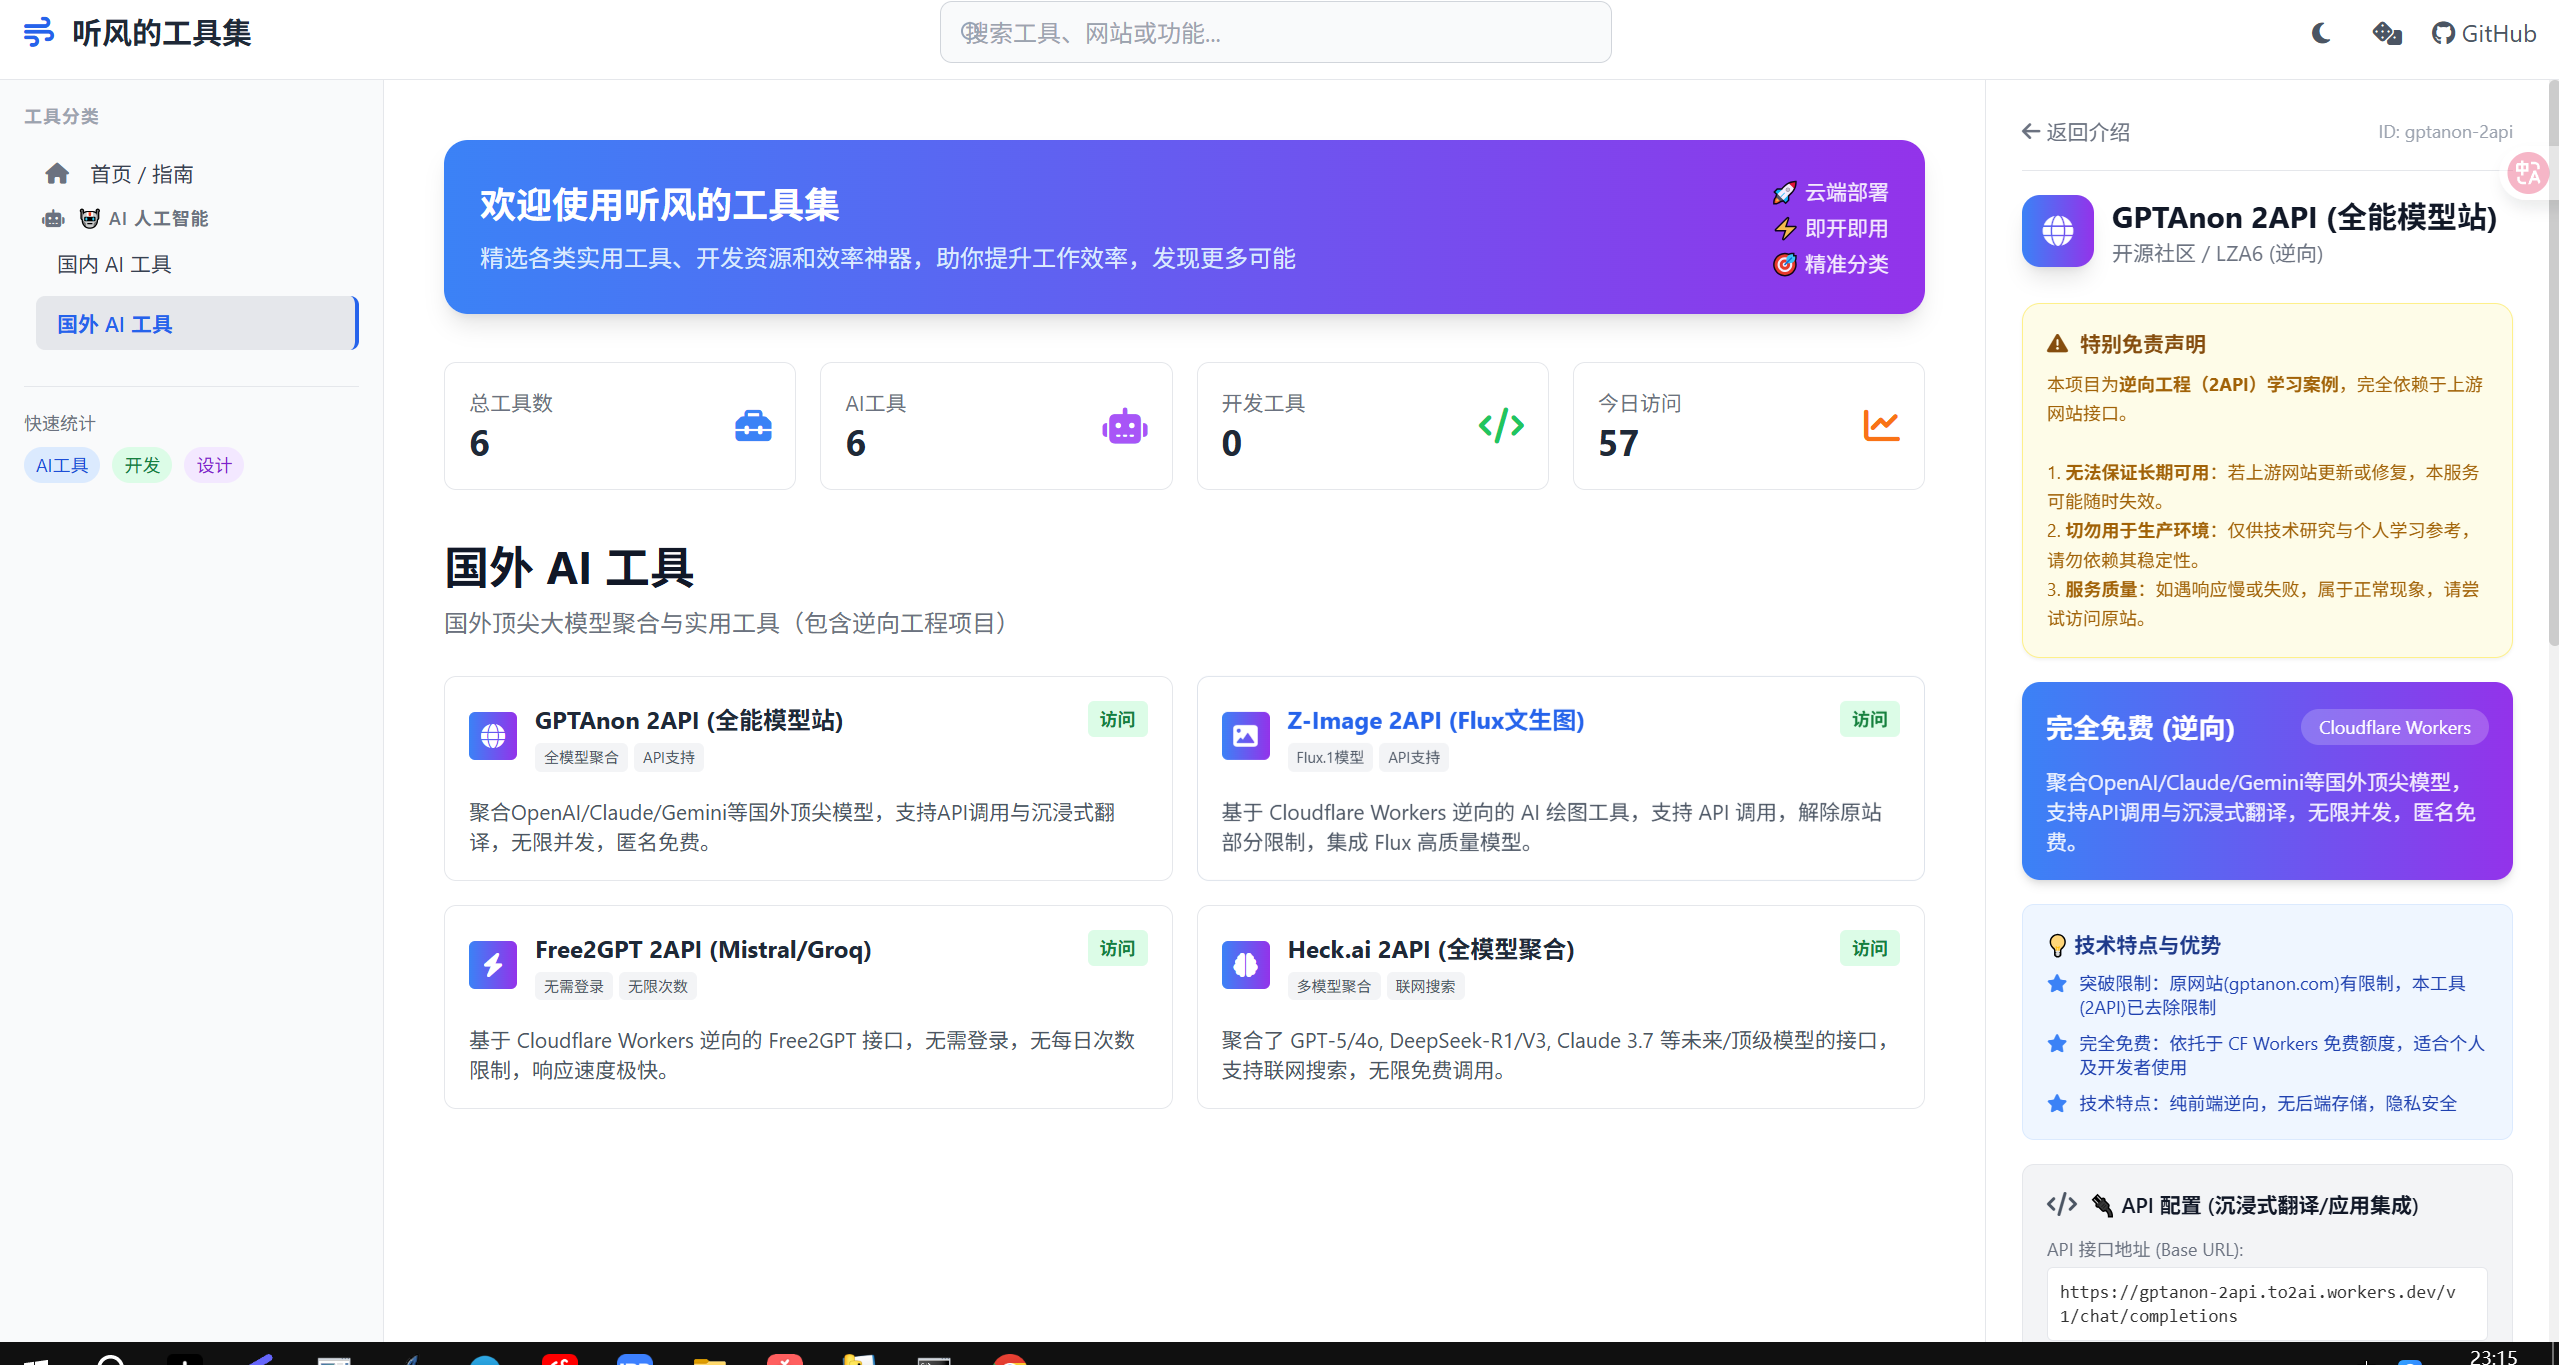Click the AI工具 quick stat tag
Viewport: 2559px width, 1365px height.
click(62, 465)
